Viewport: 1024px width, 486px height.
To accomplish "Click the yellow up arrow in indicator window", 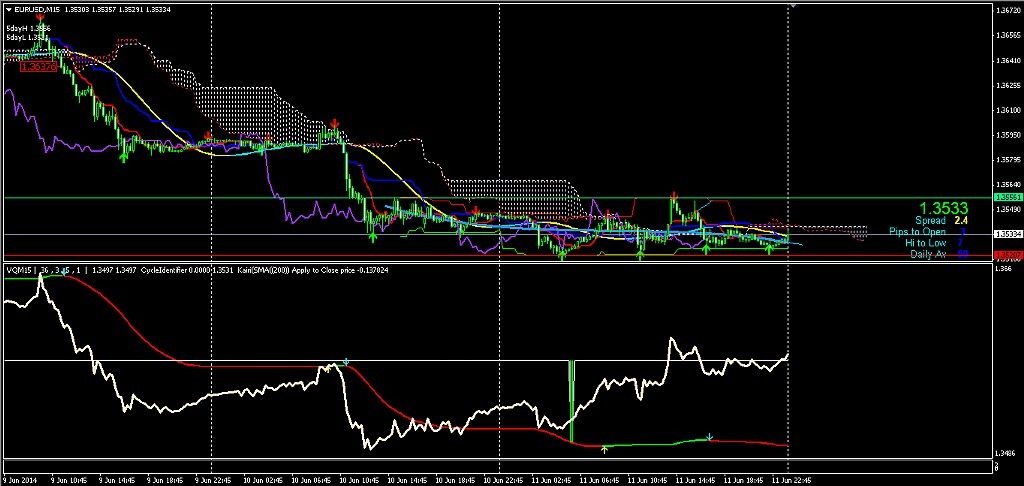I will coord(604,449).
